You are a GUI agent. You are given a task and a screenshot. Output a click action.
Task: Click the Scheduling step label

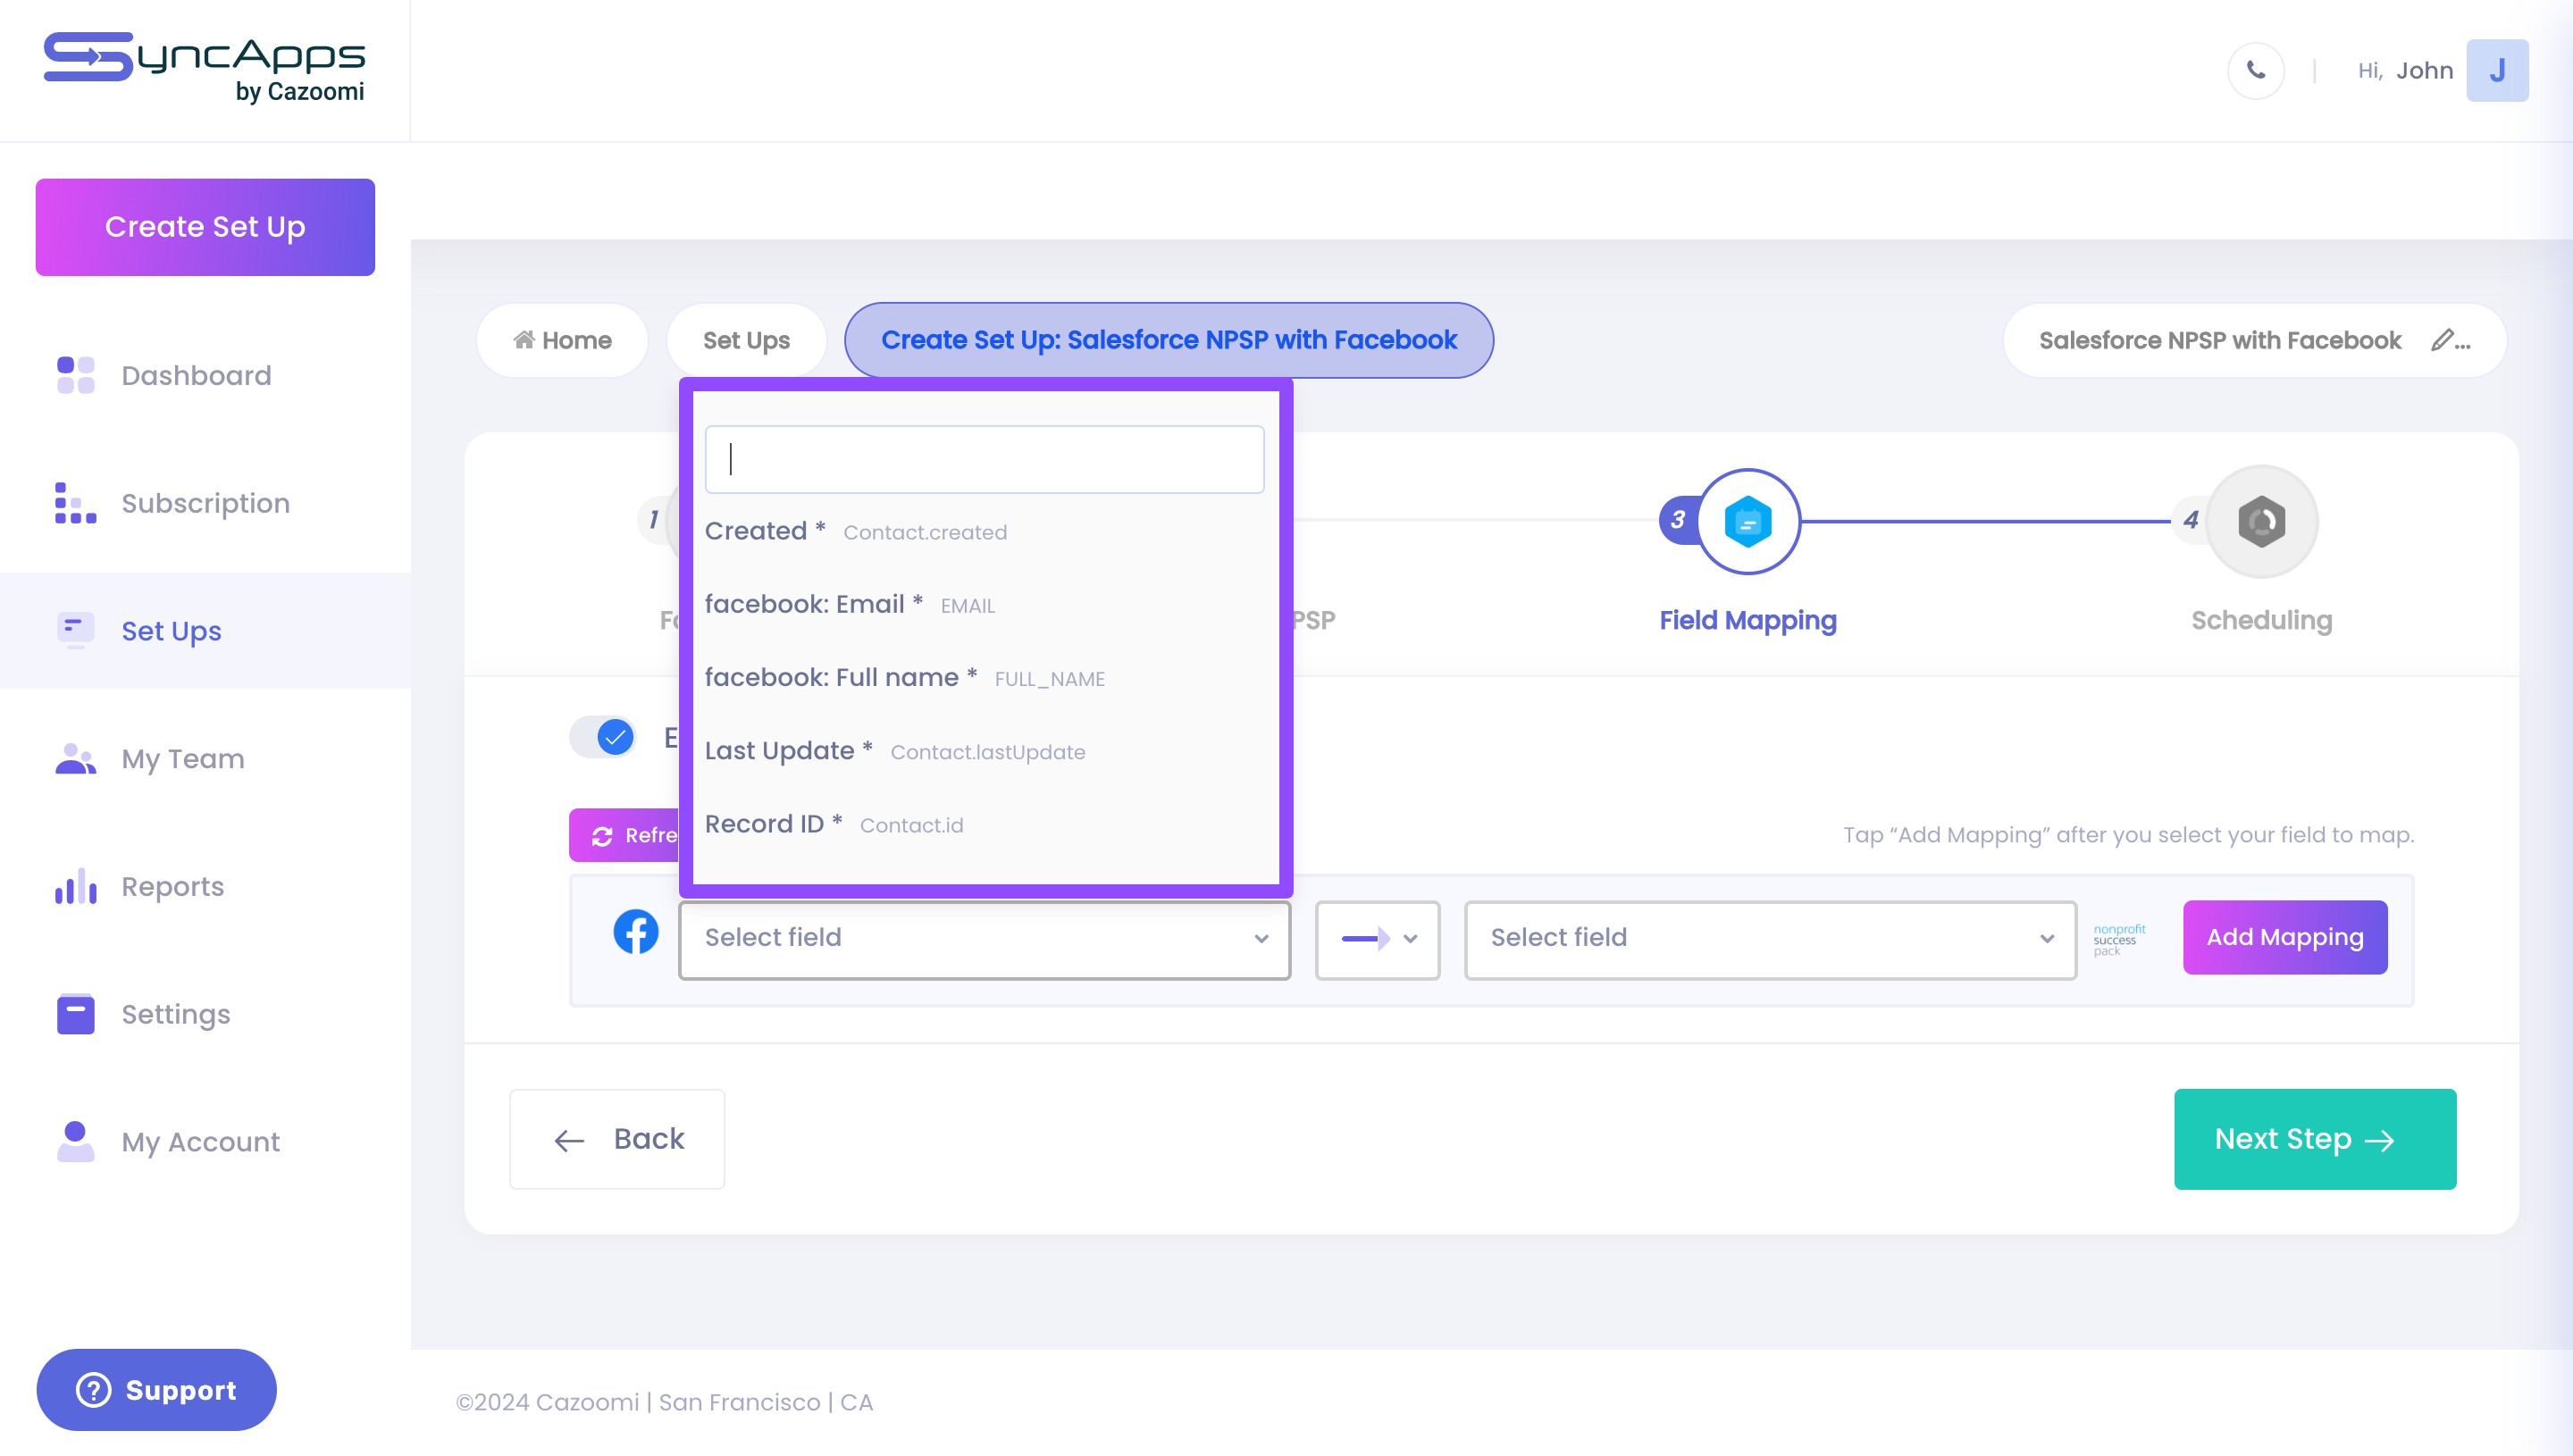(x=2261, y=620)
